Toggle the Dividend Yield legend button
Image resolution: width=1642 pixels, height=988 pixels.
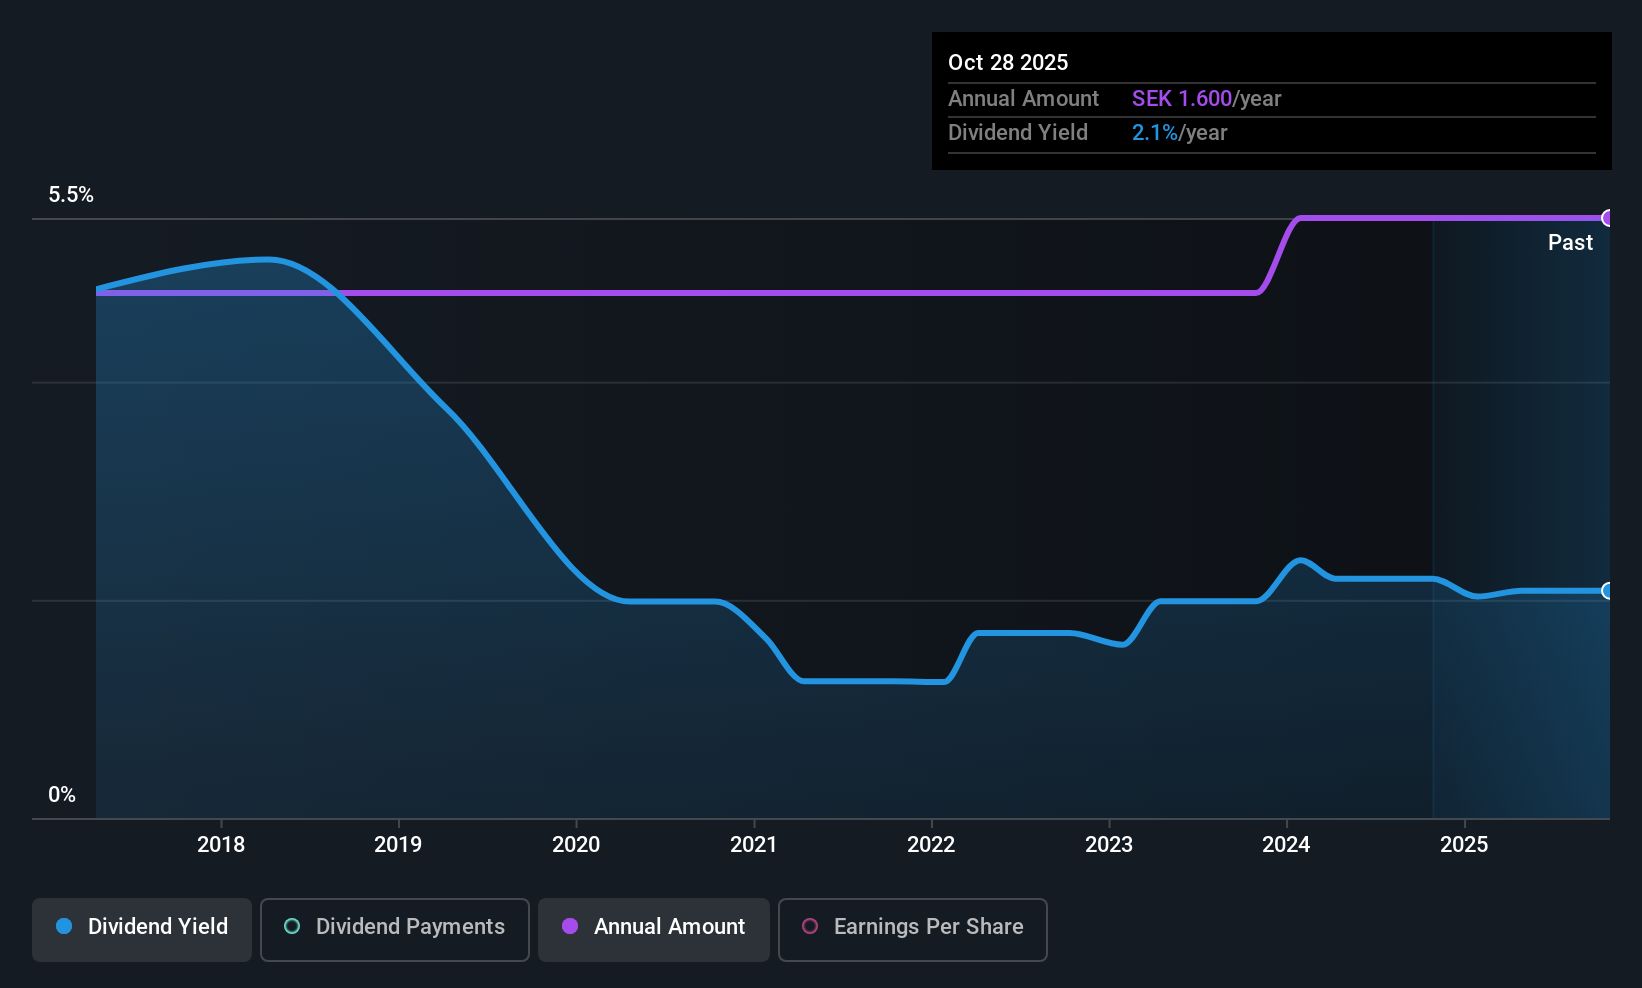click(x=142, y=929)
